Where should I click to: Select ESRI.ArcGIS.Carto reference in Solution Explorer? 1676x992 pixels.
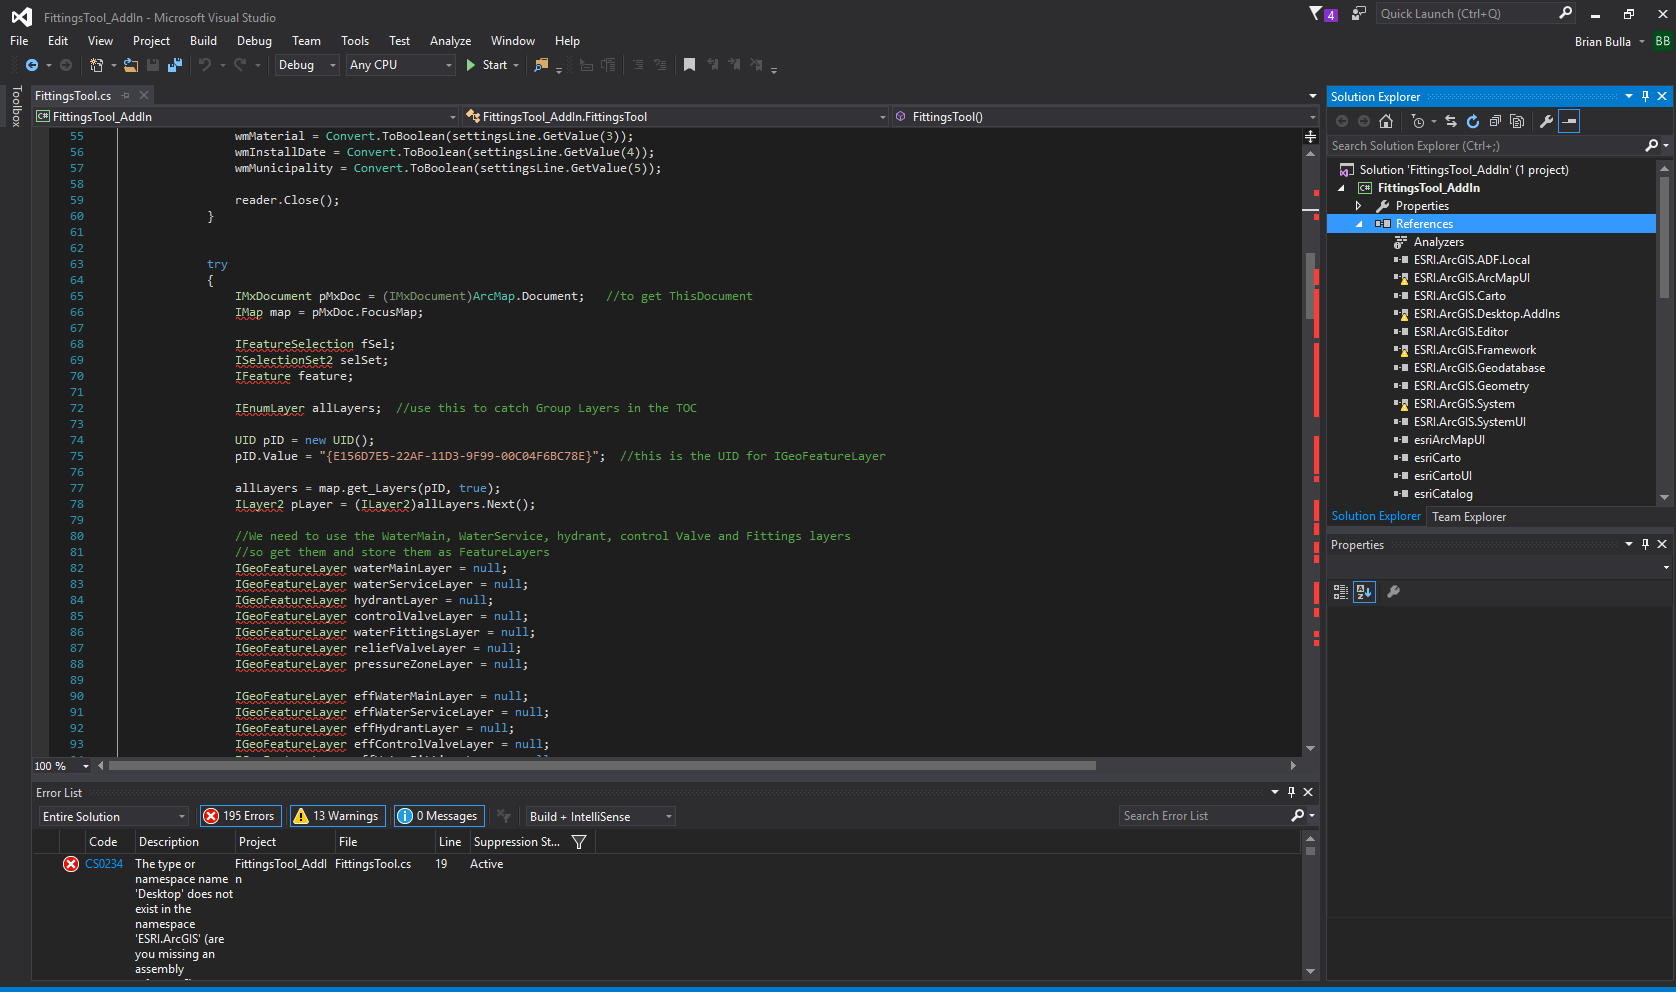[x=1459, y=296]
